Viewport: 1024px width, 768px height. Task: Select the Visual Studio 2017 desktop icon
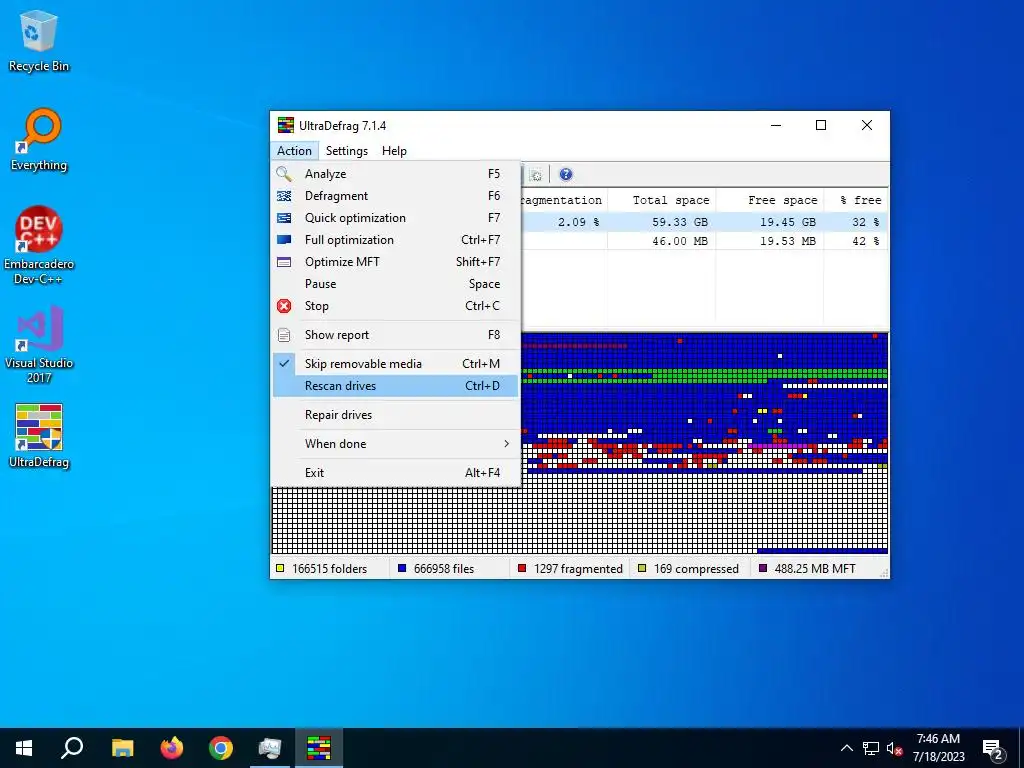39,344
